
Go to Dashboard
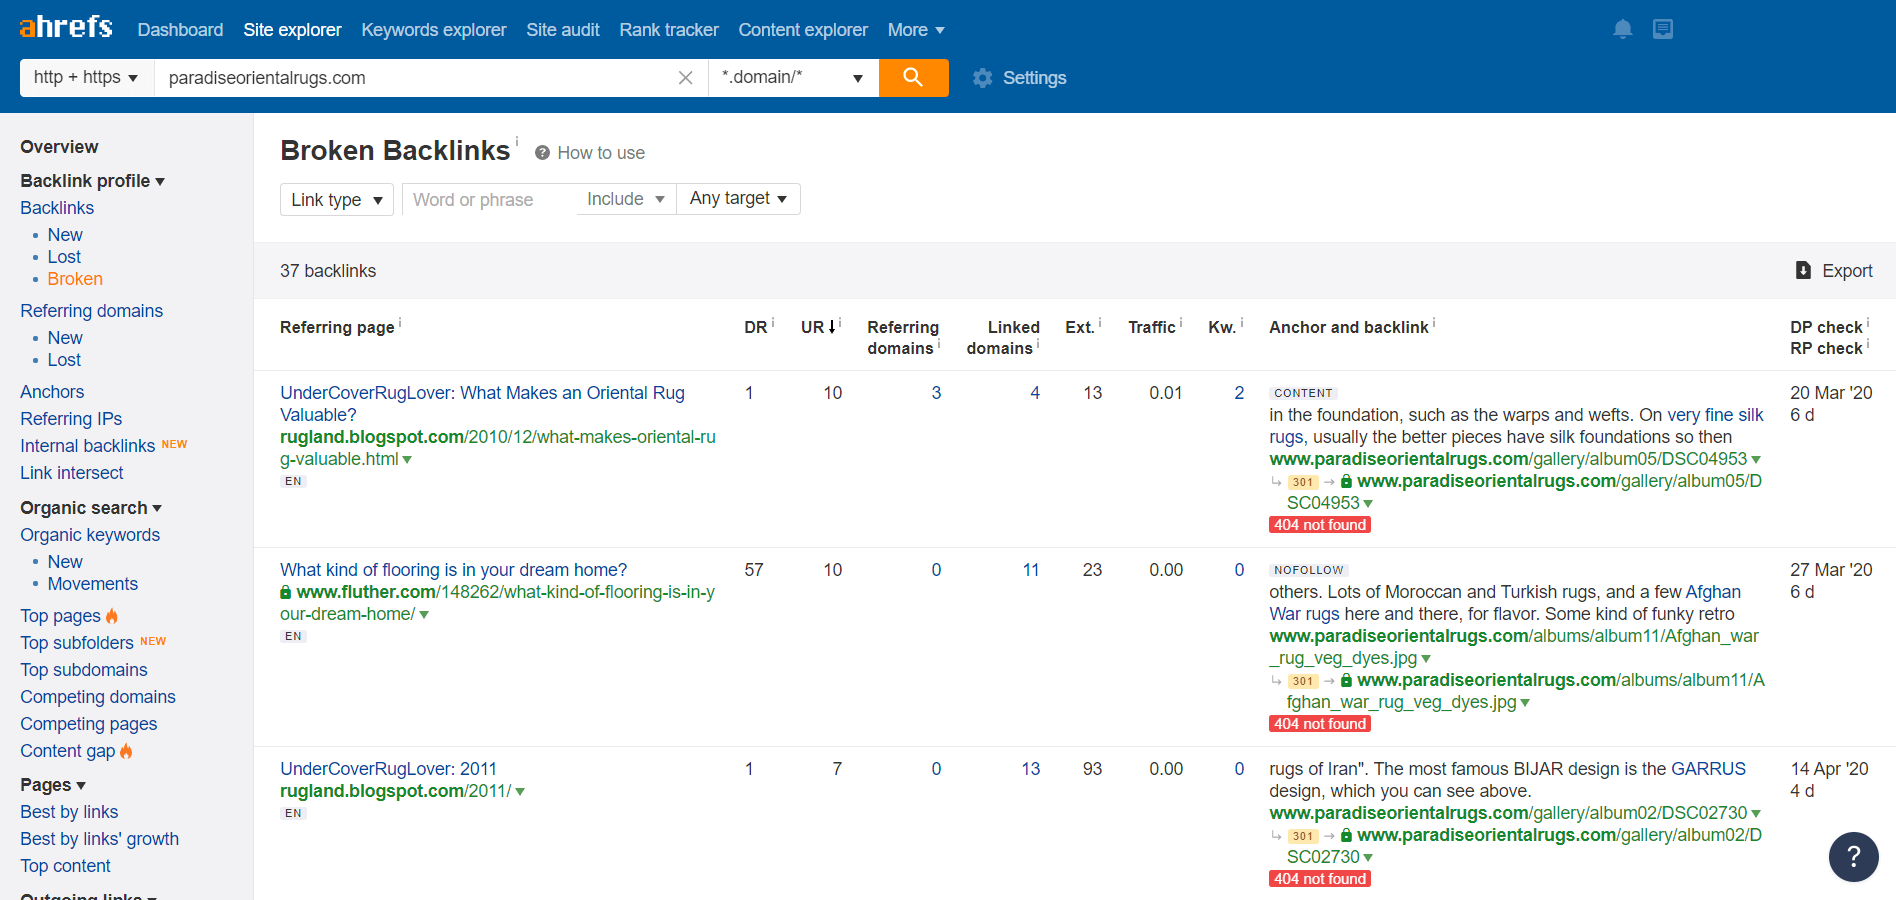(x=180, y=30)
